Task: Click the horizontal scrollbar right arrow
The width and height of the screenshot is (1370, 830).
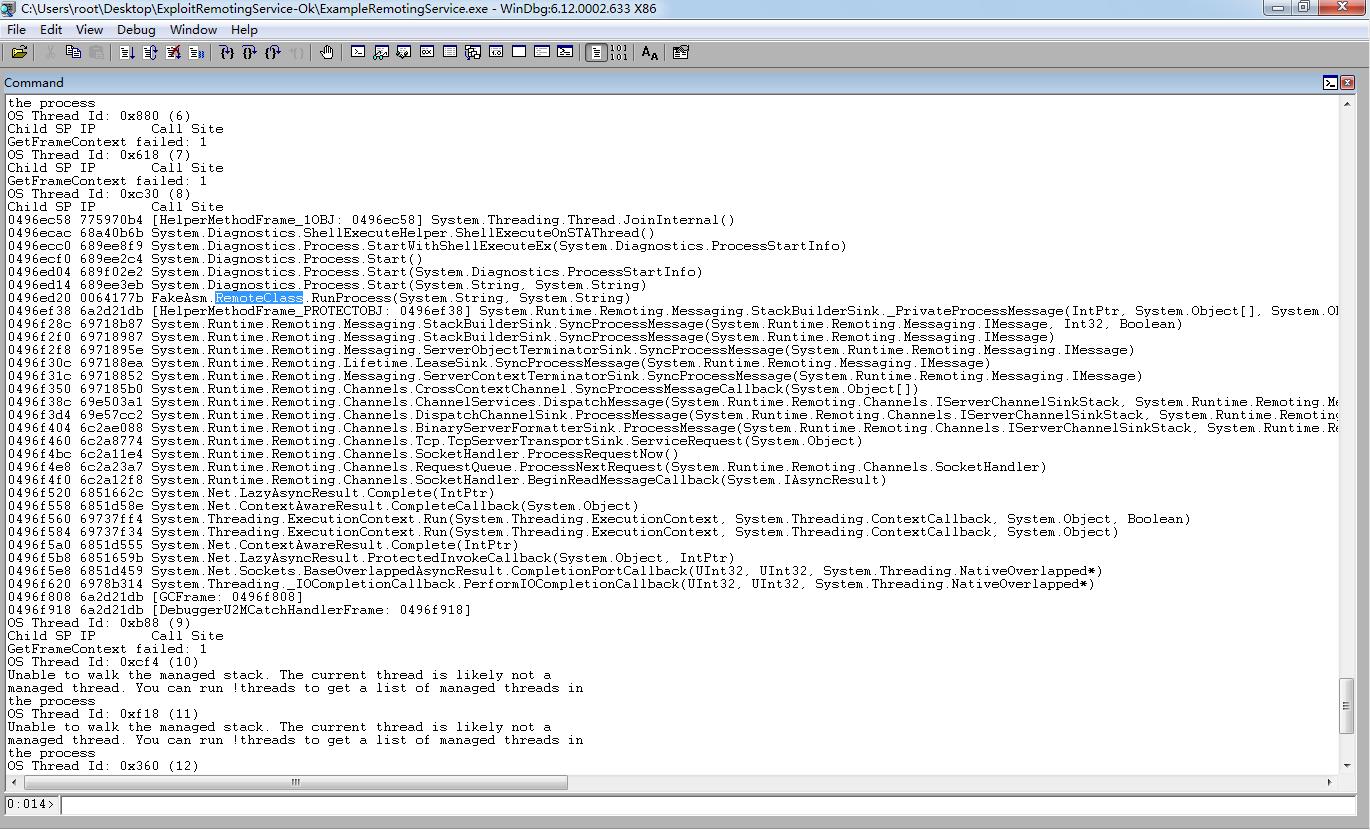Action: 1329,782
